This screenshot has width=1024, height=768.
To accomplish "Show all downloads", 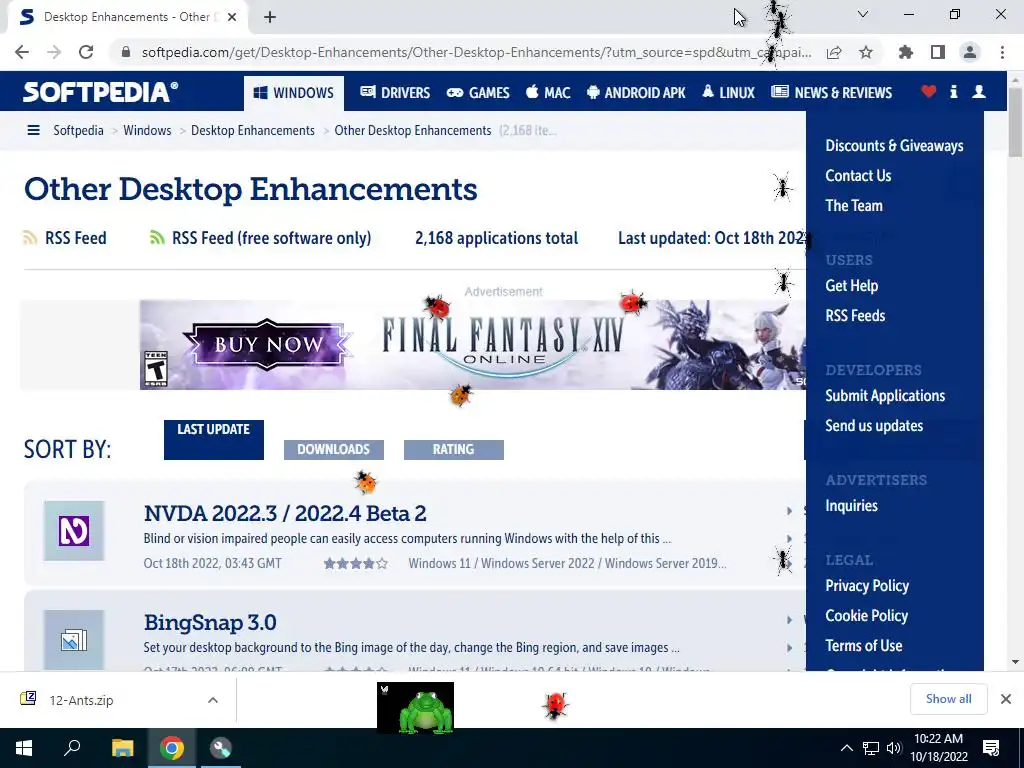I will 948,699.
